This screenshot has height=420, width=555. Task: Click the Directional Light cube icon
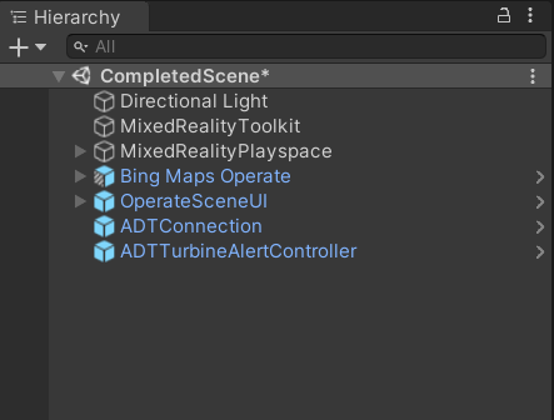click(104, 101)
